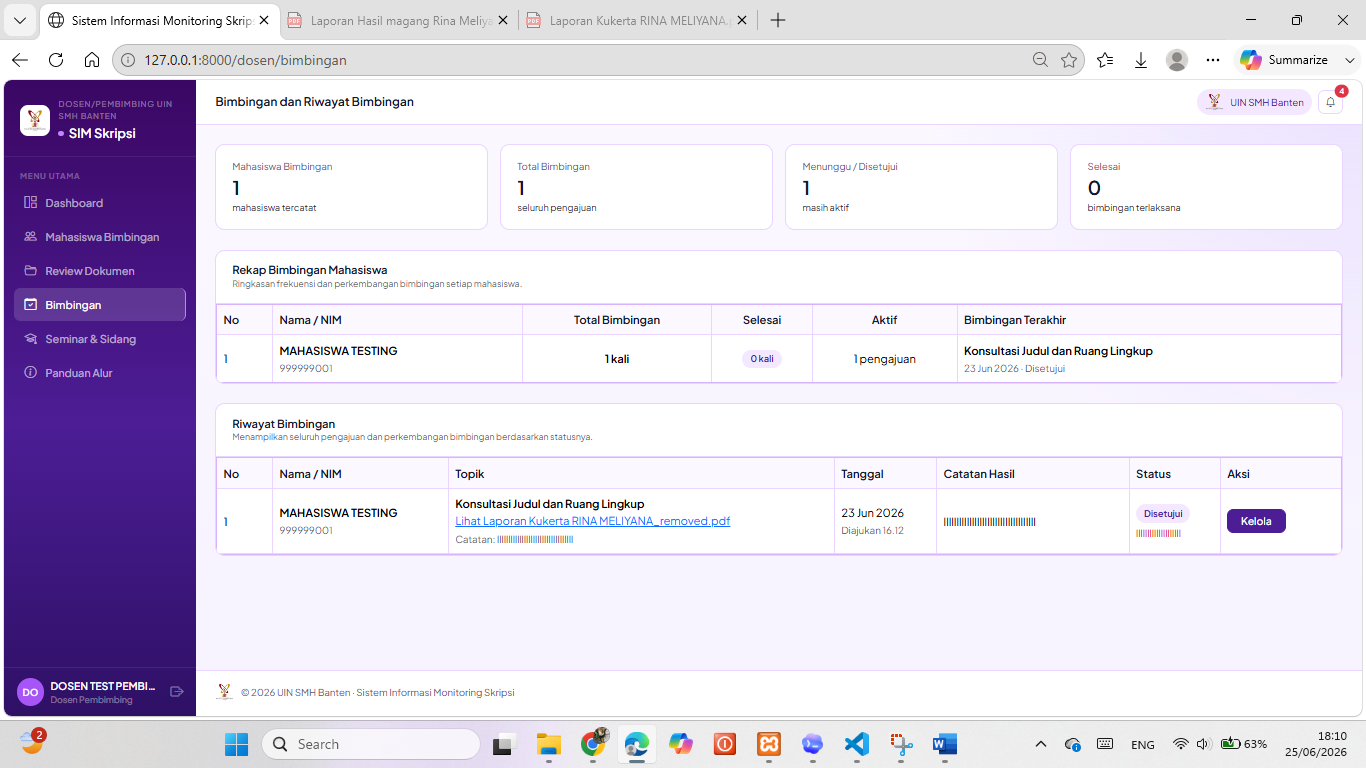
Task: Click browser back arrow
Action: click(x=20, y=60)
